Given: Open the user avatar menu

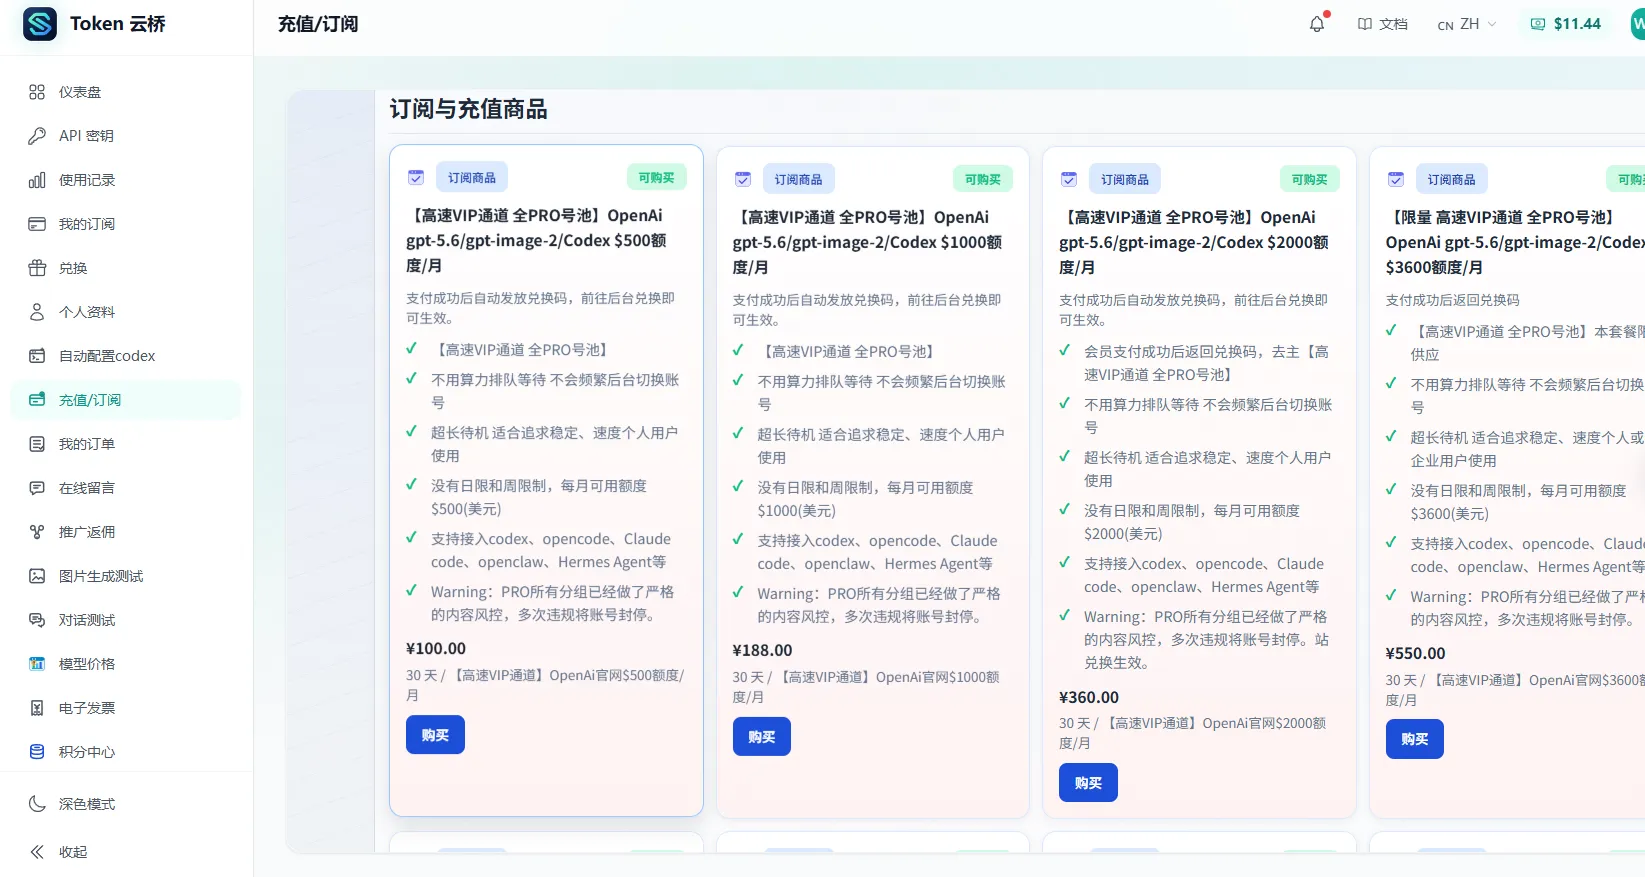Looking at the screenshot, I should [x=1638, y=24].
